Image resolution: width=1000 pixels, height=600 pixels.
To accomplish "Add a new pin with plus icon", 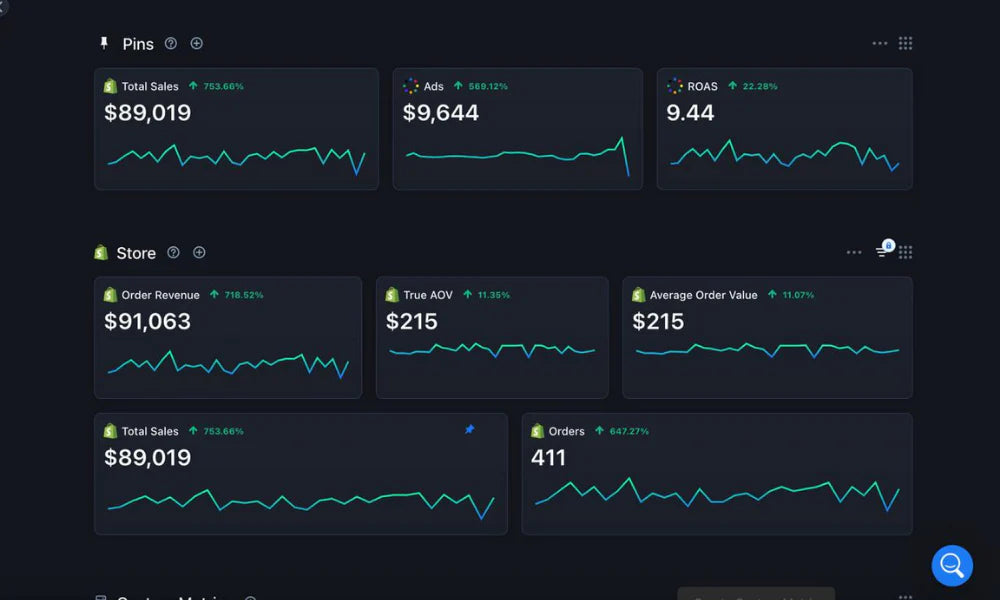I will (196, 43).
